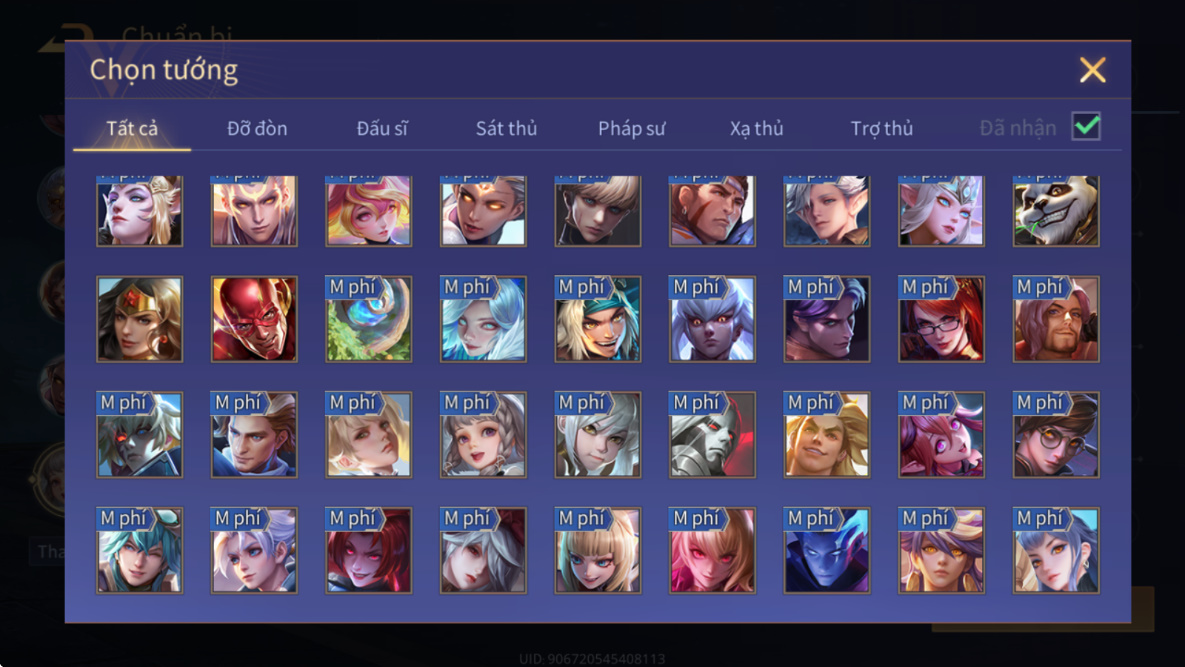Choose the armored knight with red cape
1185x667 pixels.
(712, 434)
